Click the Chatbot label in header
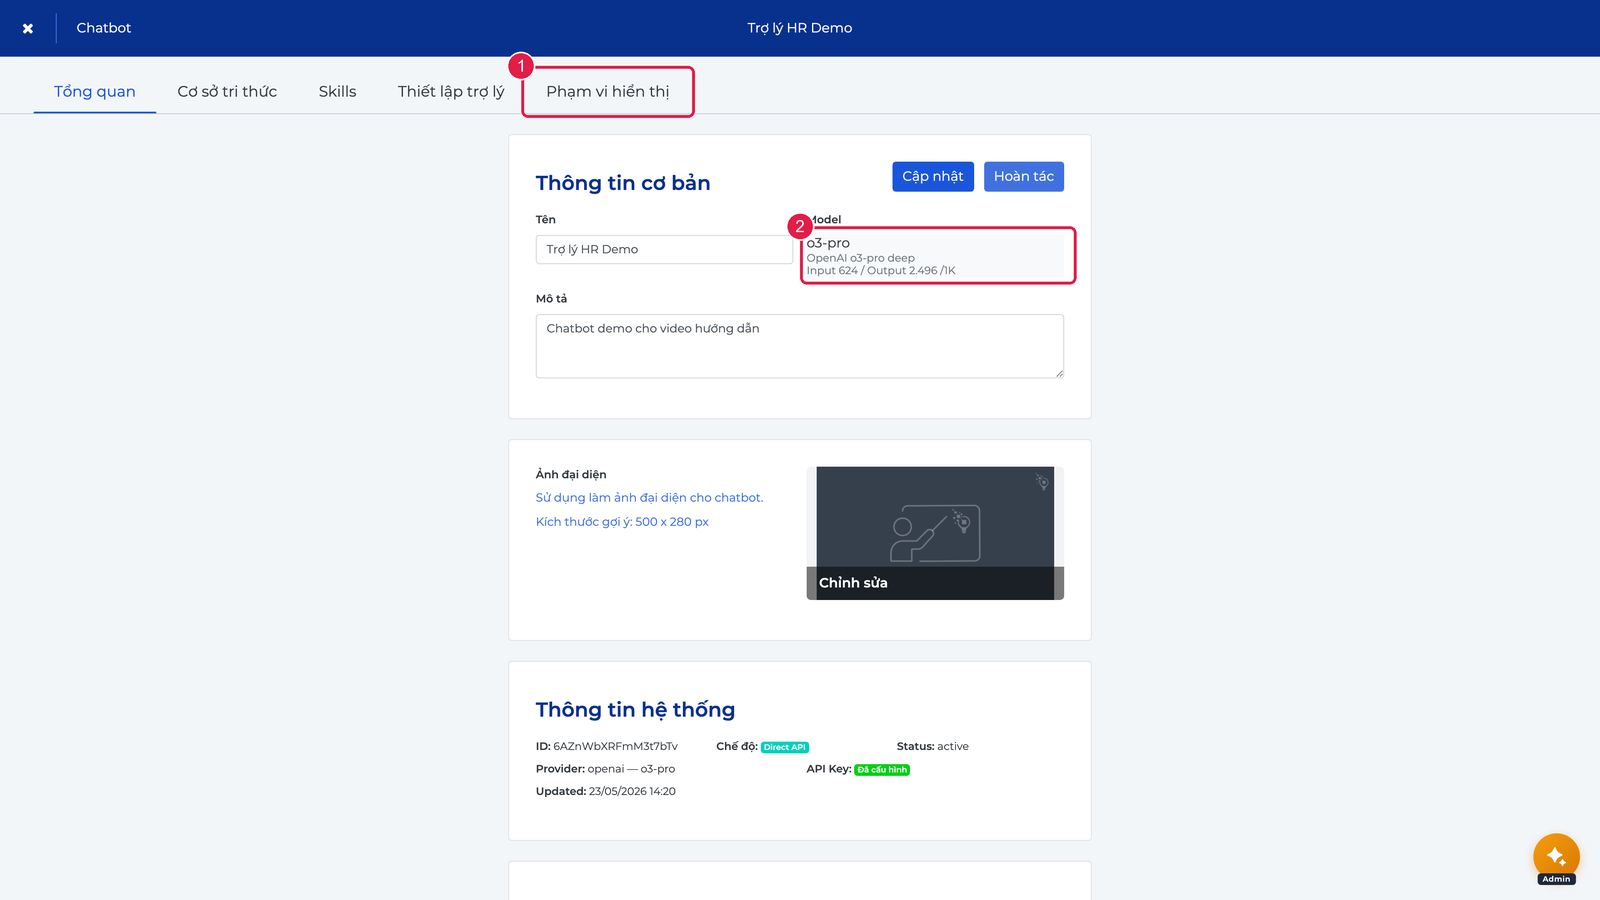 (x=104, y=28)
